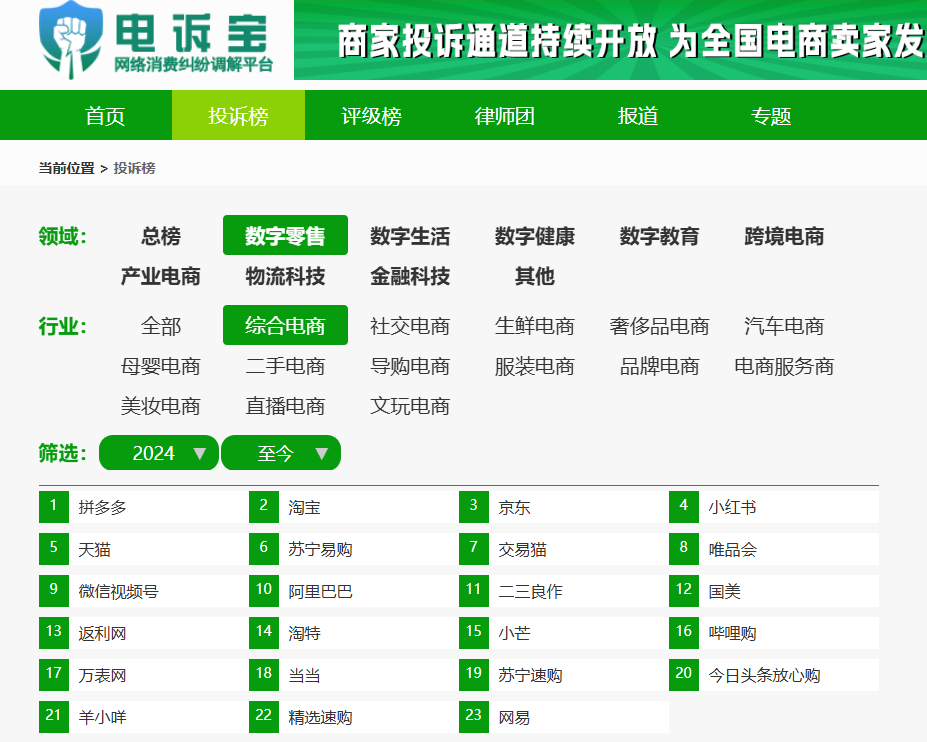Choose 导购电商 industry filter
The image size is (927, 742).
410,366
